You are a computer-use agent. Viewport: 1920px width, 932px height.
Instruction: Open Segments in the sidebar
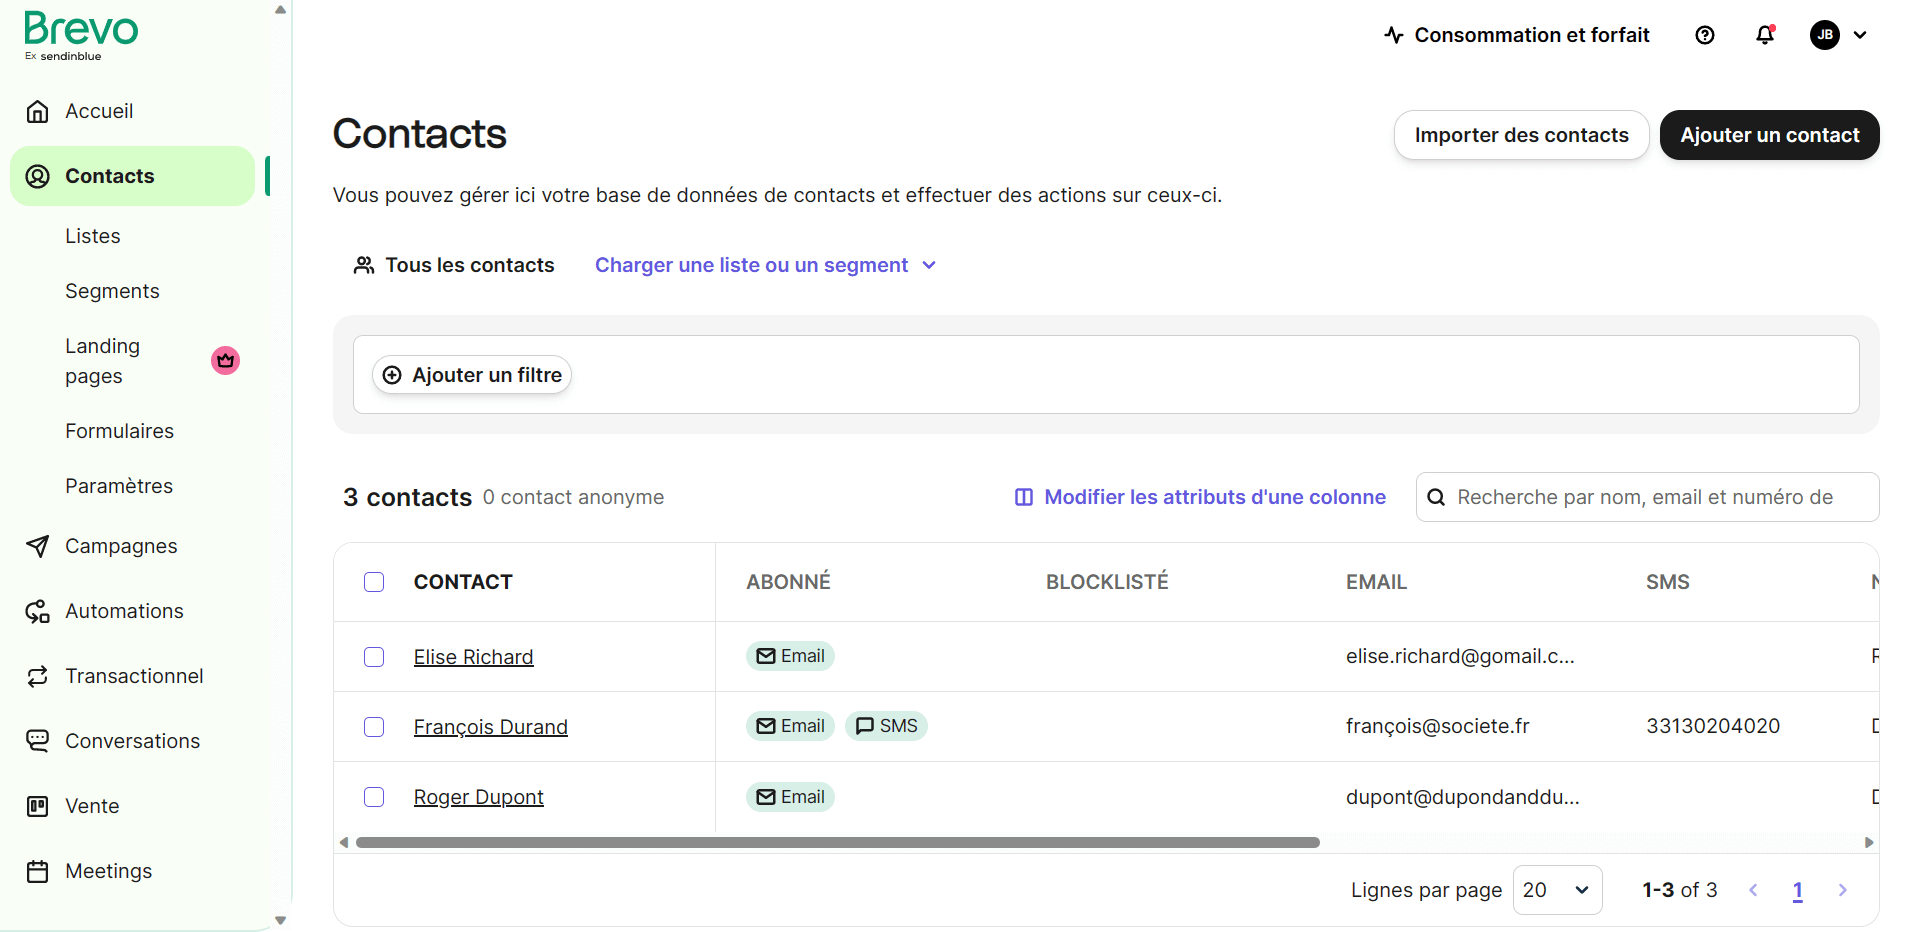tap(112, 291)
